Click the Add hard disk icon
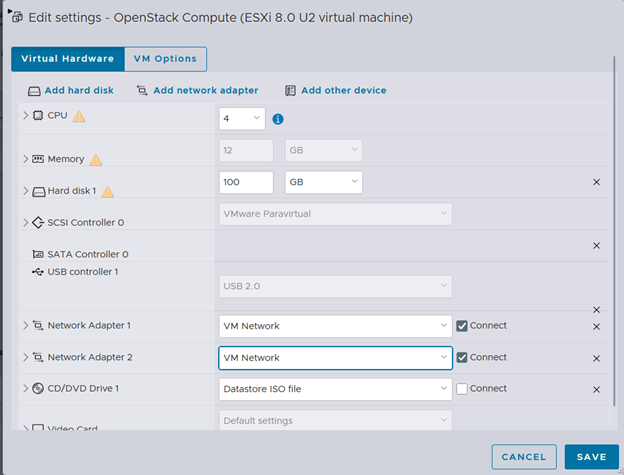Image resolution: width=624 pixels, height=475 pixels. click(x=34, y=91)
